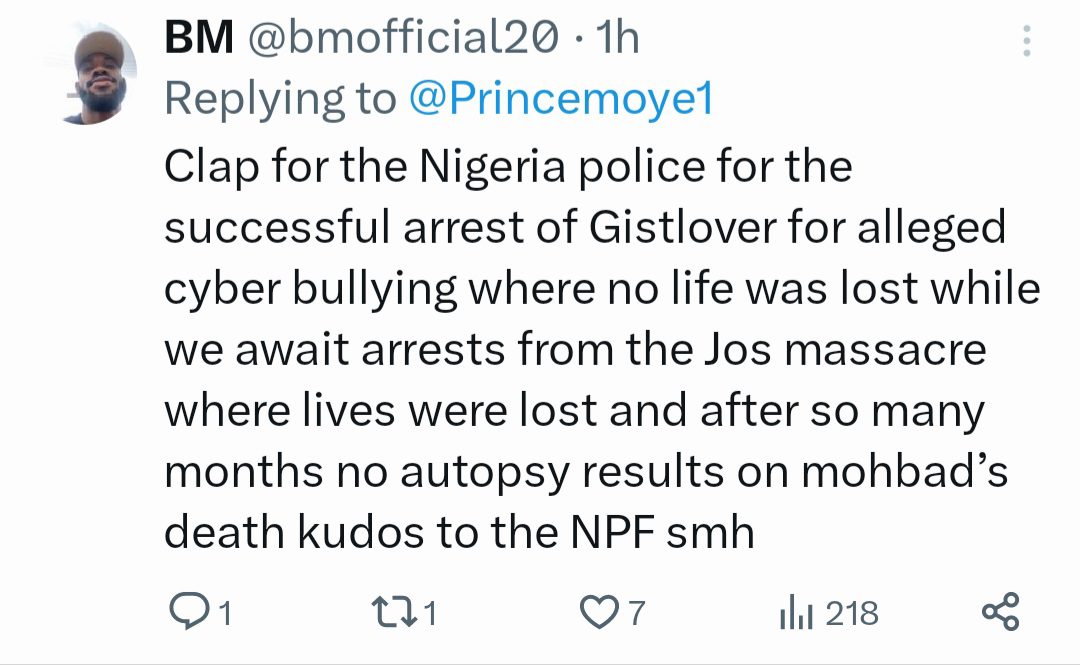
Task: Click the 1h timestamp
Action: (617, 39)
